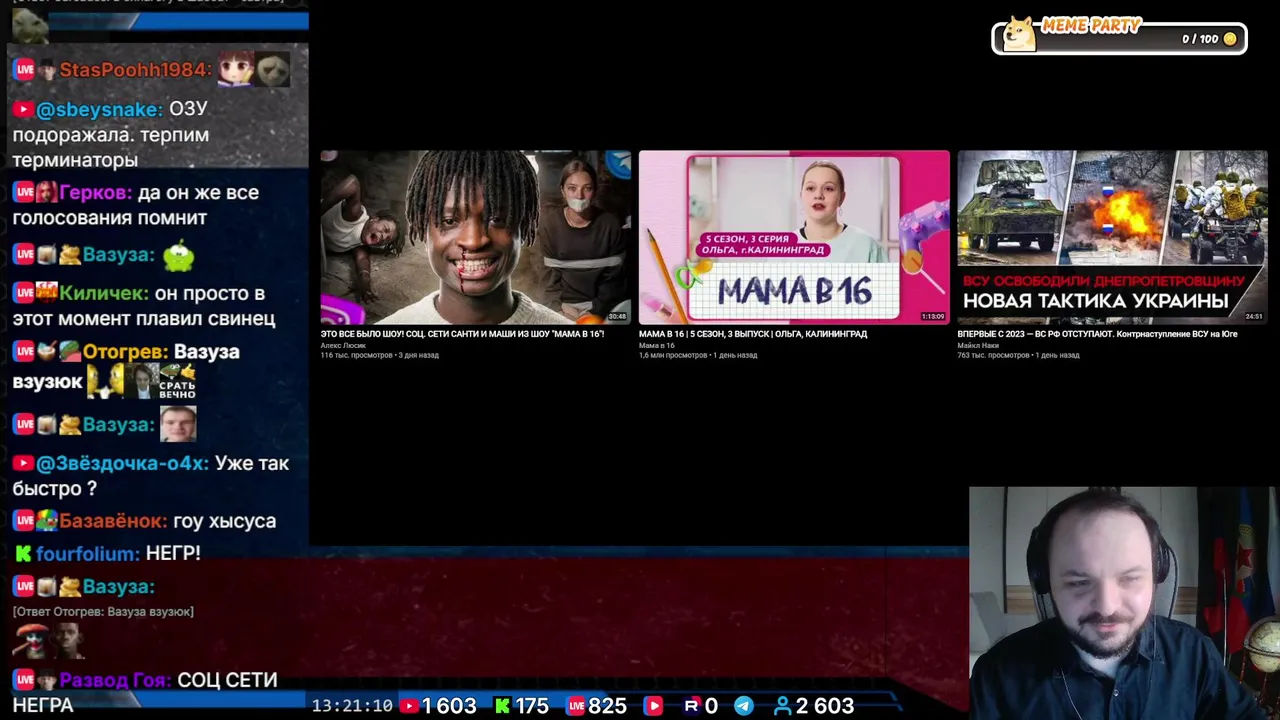
Task: Click the red-blue play icon in stats bar
Action: pos(653,706)
